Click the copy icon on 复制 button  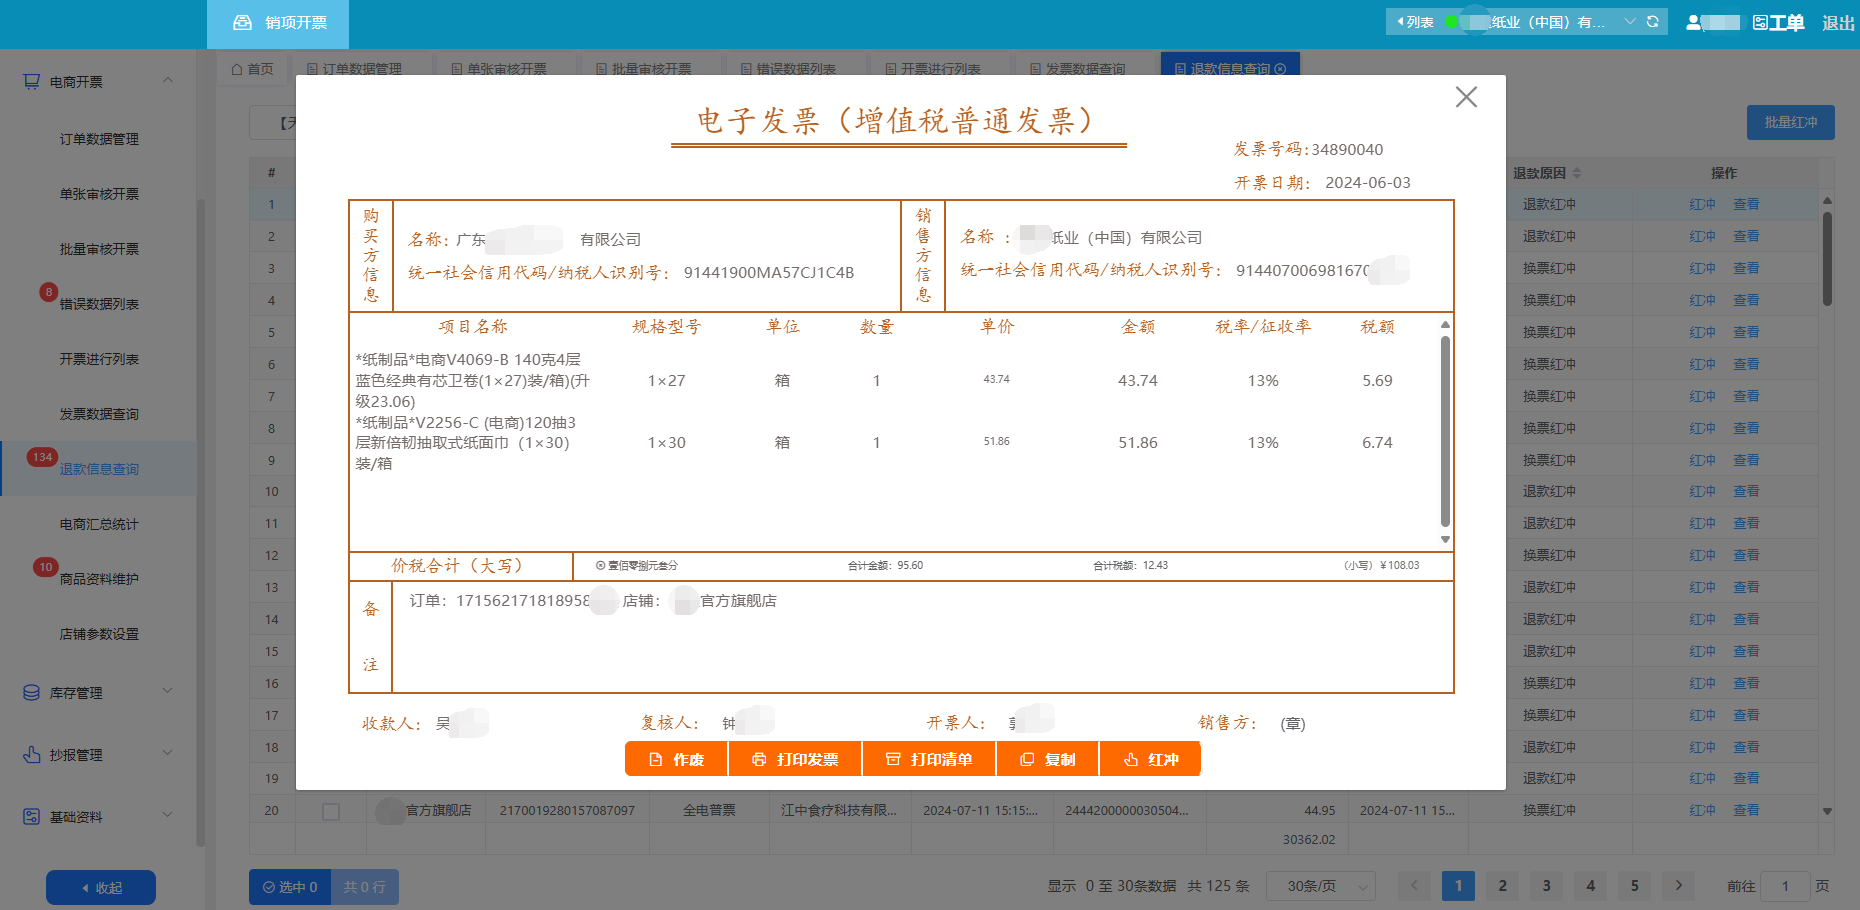click(x=1027, y=760)
